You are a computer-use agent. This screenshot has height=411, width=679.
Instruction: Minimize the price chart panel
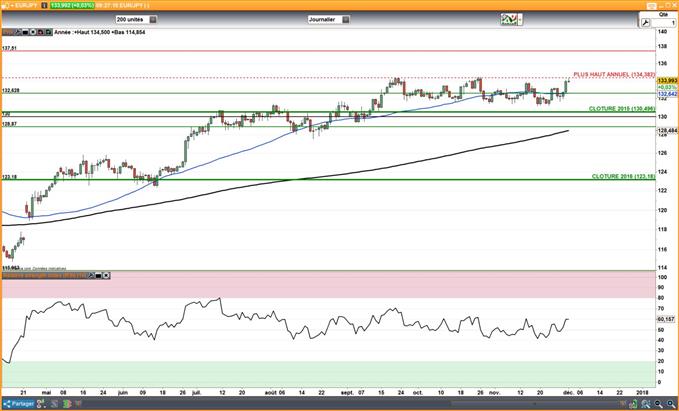25,32
